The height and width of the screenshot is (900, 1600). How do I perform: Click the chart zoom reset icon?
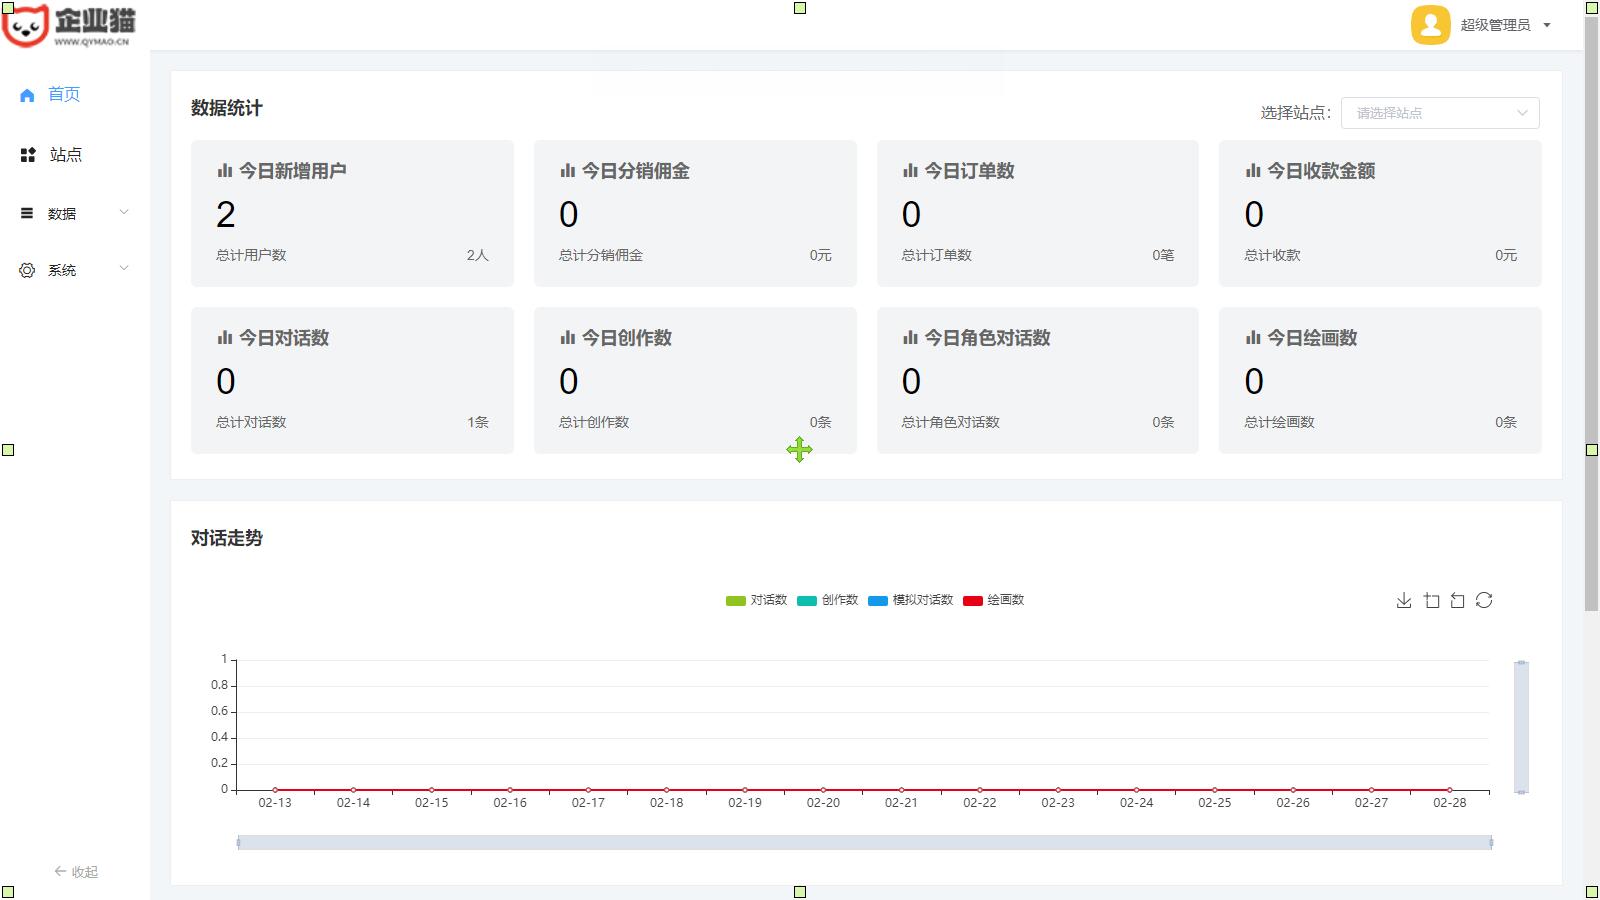coord(1457,600)
